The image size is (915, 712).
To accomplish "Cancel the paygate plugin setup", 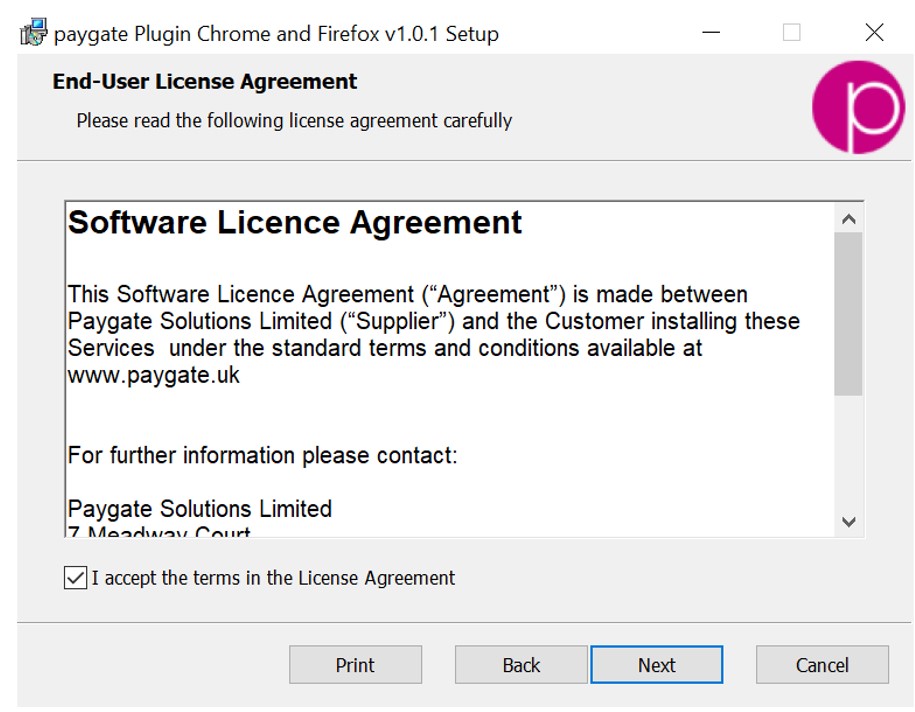I will [822, 665].
